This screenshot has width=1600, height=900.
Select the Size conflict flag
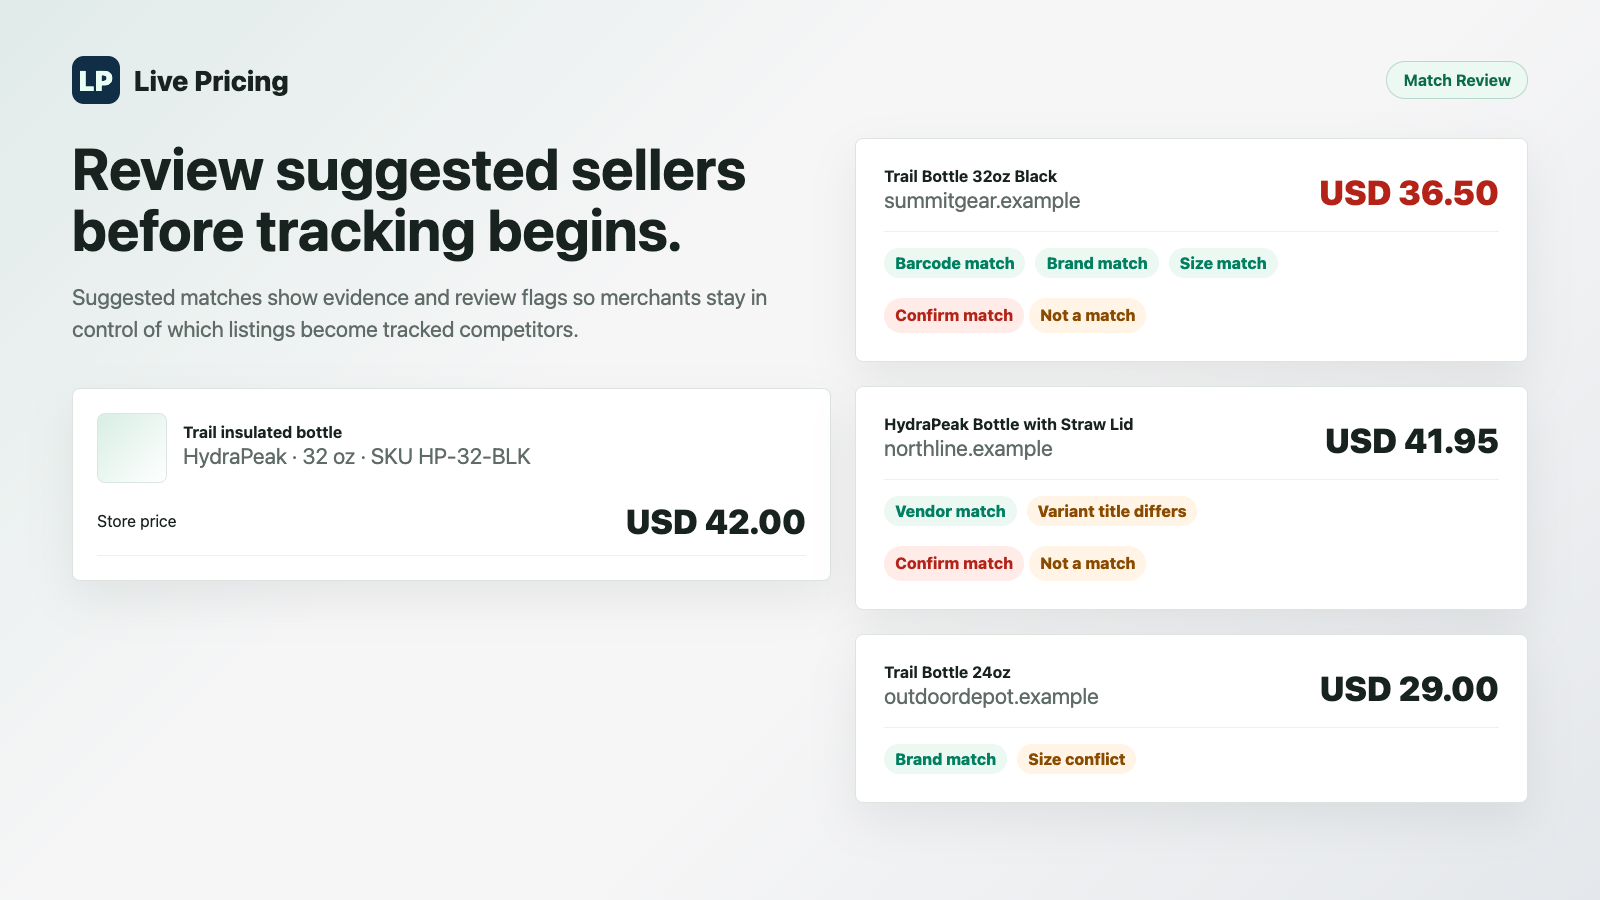coord(1076,759)
